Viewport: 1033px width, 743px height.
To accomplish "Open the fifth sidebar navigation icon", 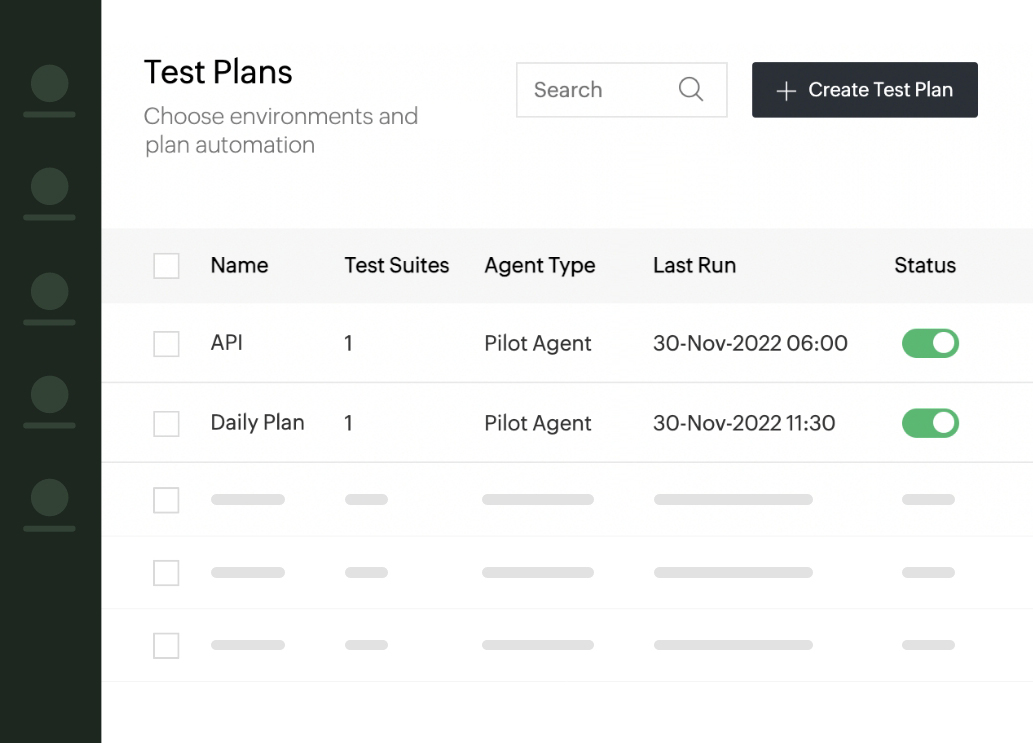I will coord(50,497).
